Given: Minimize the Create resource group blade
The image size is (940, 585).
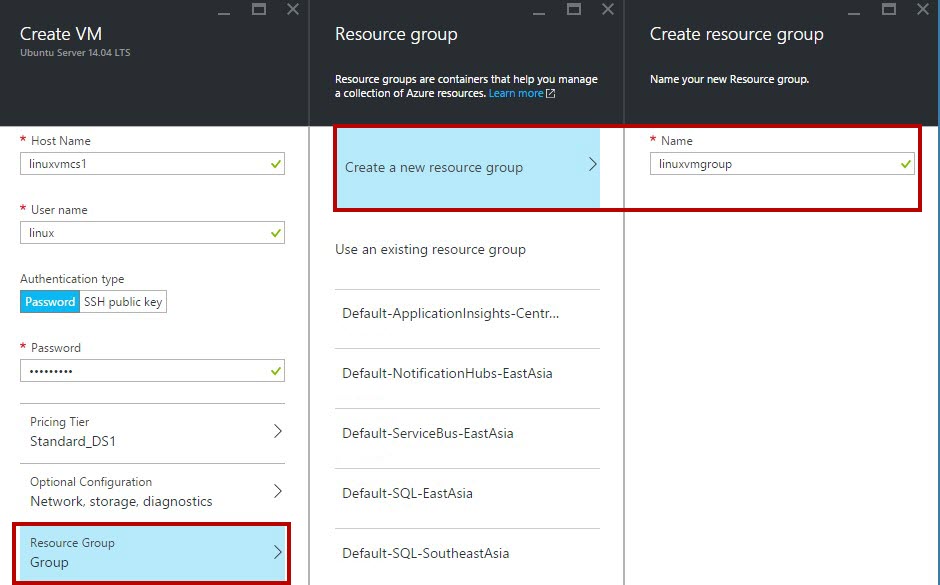Looking at the screenshot, I should tap(854, 12).
